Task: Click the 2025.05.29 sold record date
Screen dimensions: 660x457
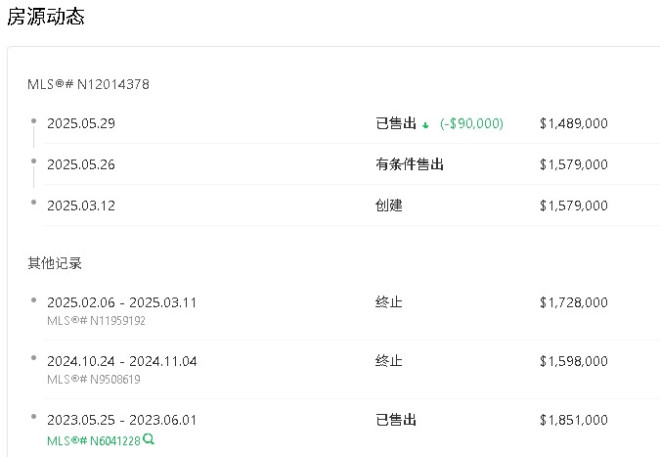Action: [81, 123]
